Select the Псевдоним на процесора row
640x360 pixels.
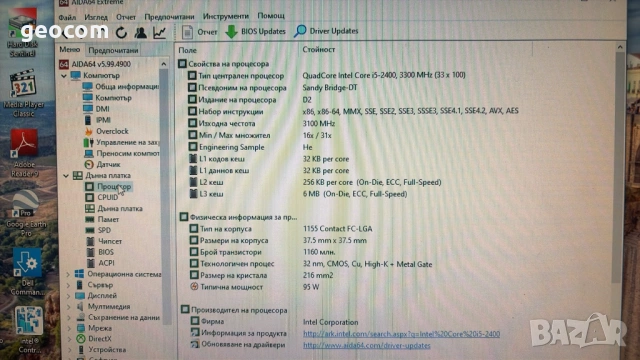273,88
